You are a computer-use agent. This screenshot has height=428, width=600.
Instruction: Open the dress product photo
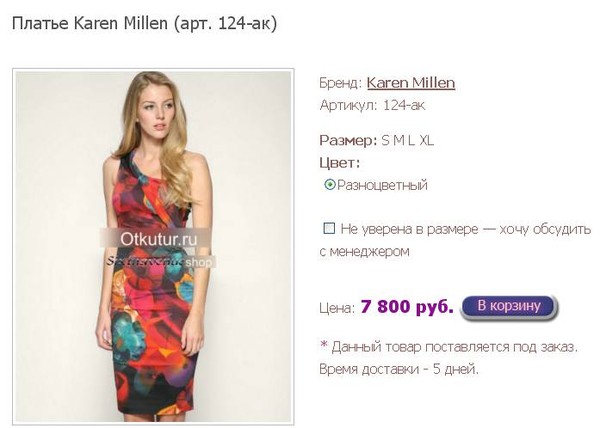153,246
